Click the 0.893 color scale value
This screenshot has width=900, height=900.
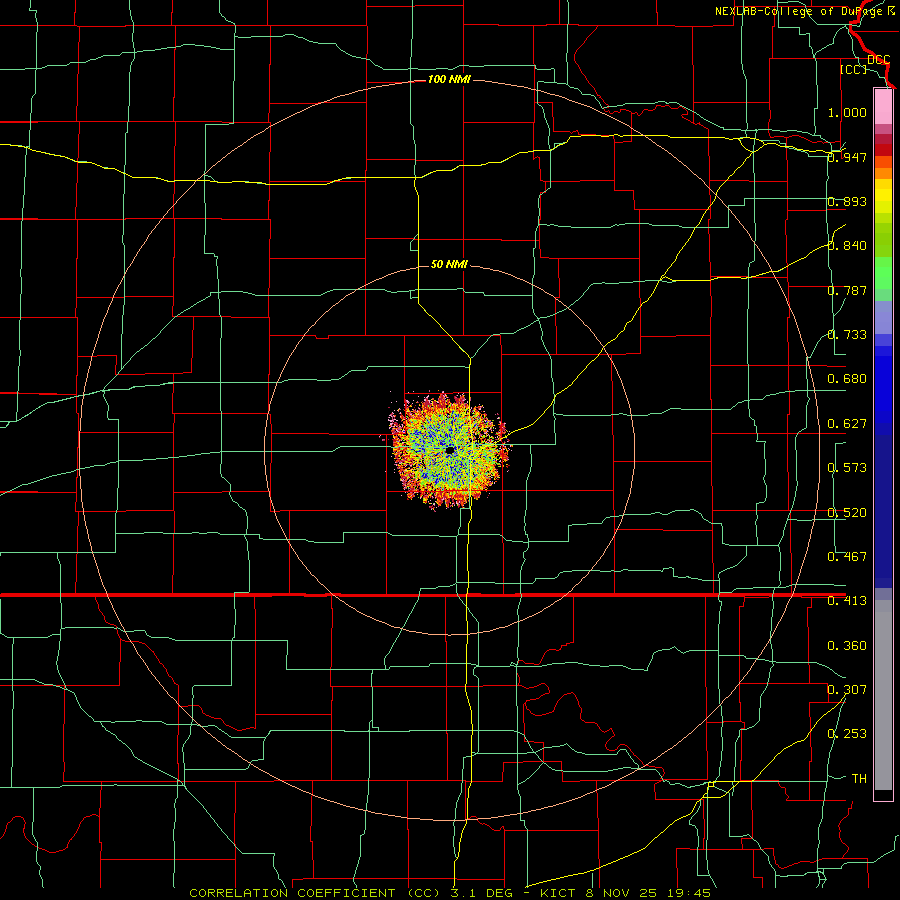847,201
